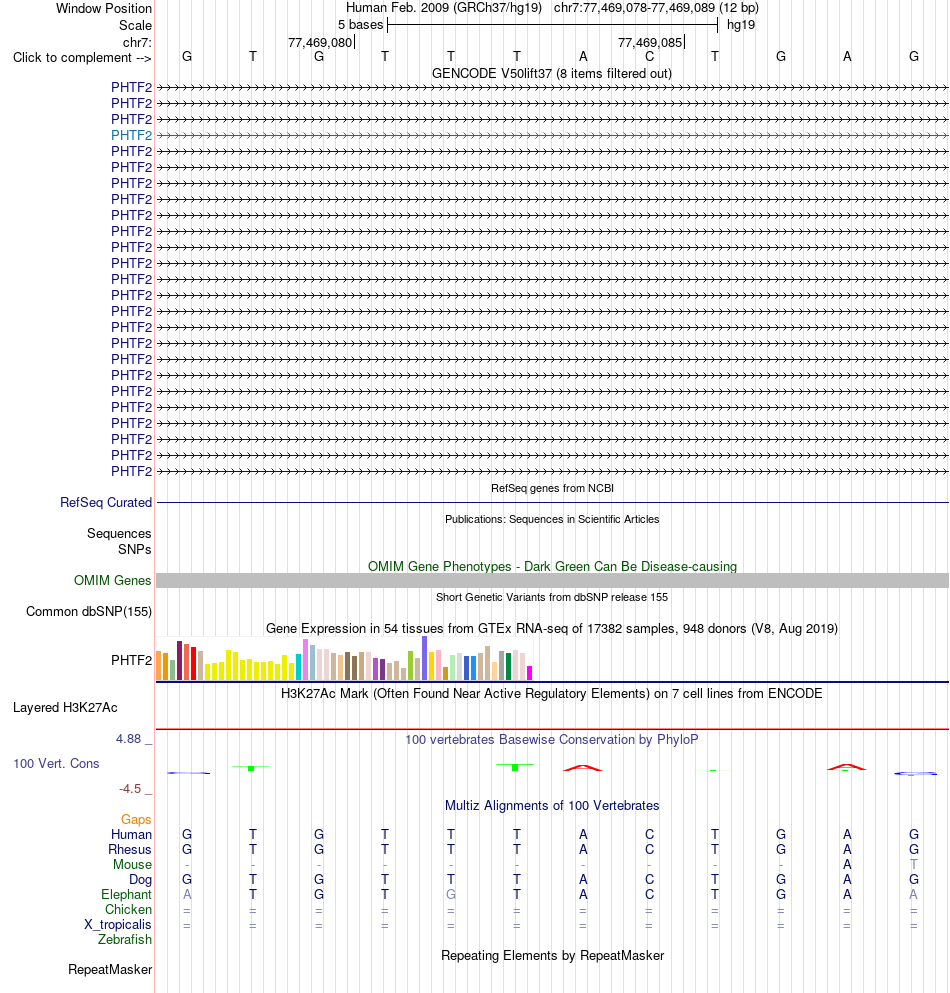Viewport: 950px width, 993px height.
Task: Open the OMIM Genes track label
Action: pos(112,580)
